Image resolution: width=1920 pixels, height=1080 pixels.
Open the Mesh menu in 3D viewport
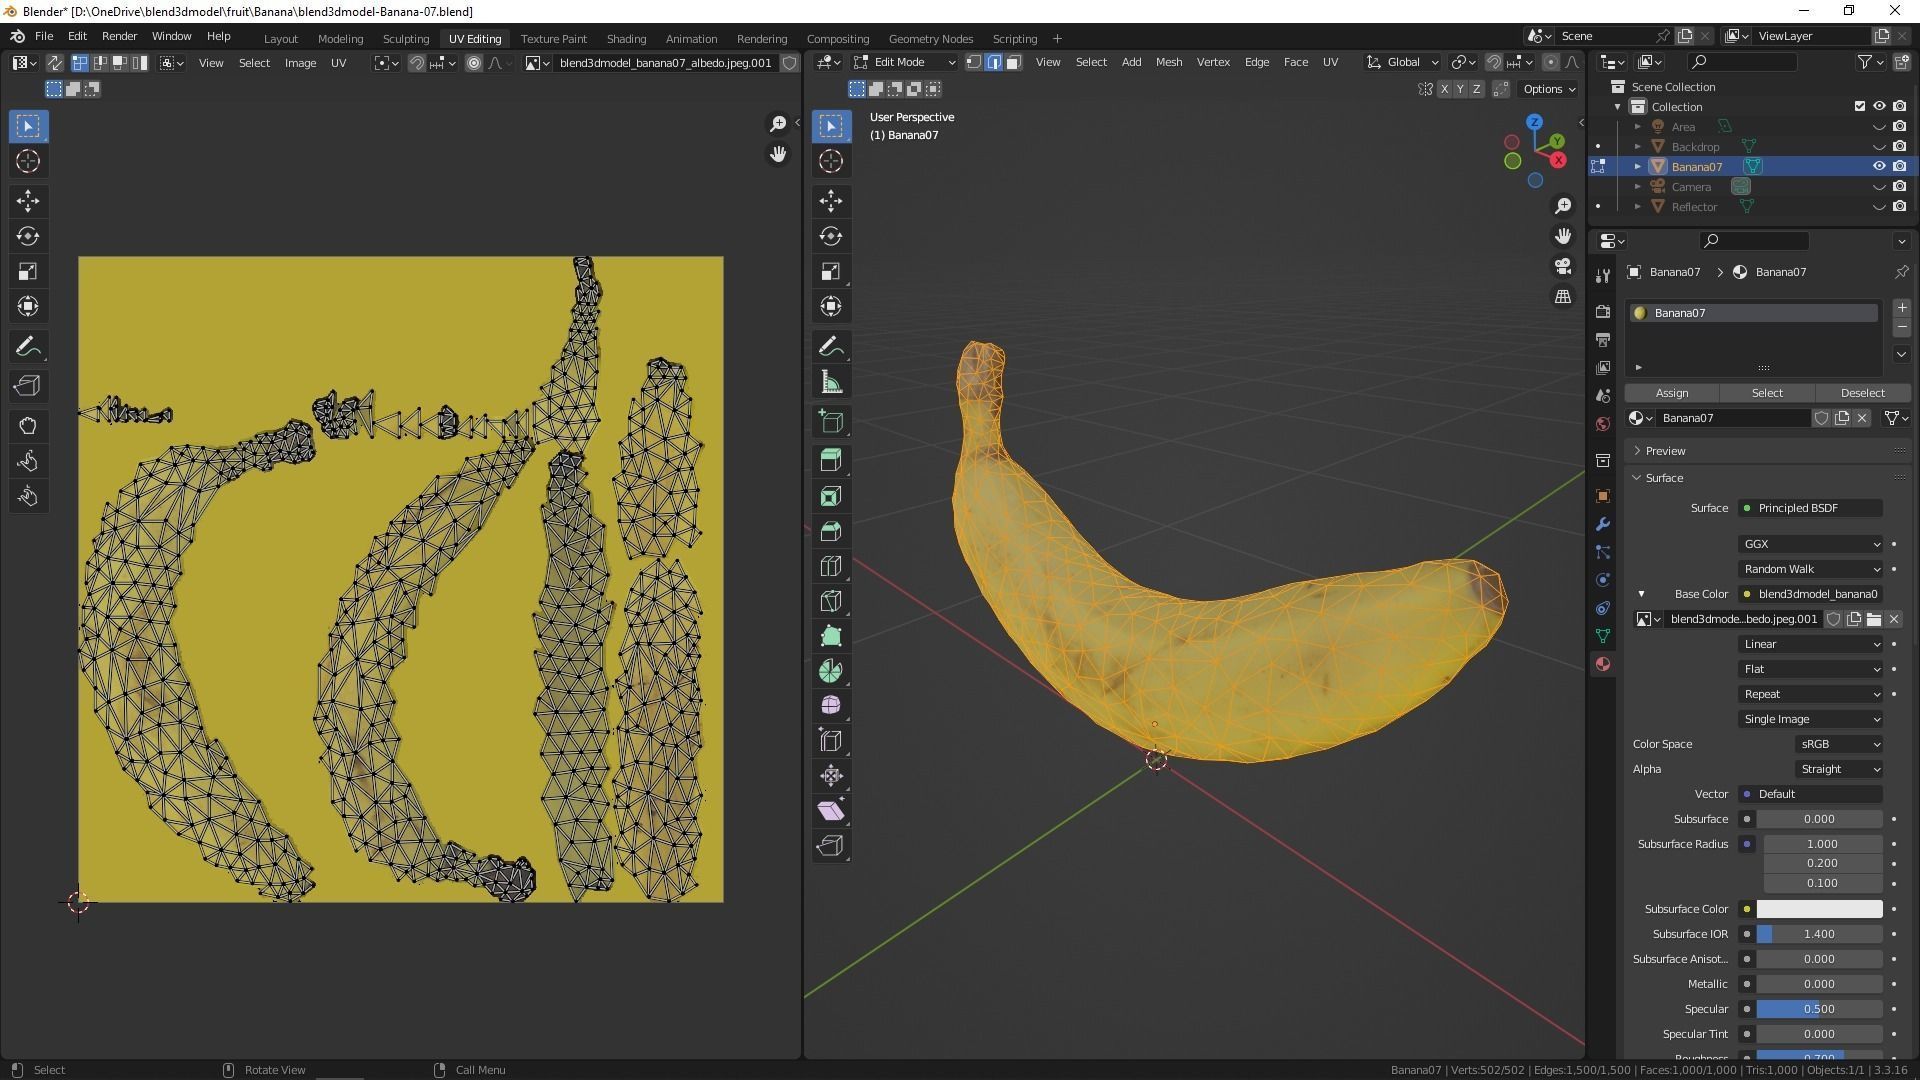point(1168,62)
